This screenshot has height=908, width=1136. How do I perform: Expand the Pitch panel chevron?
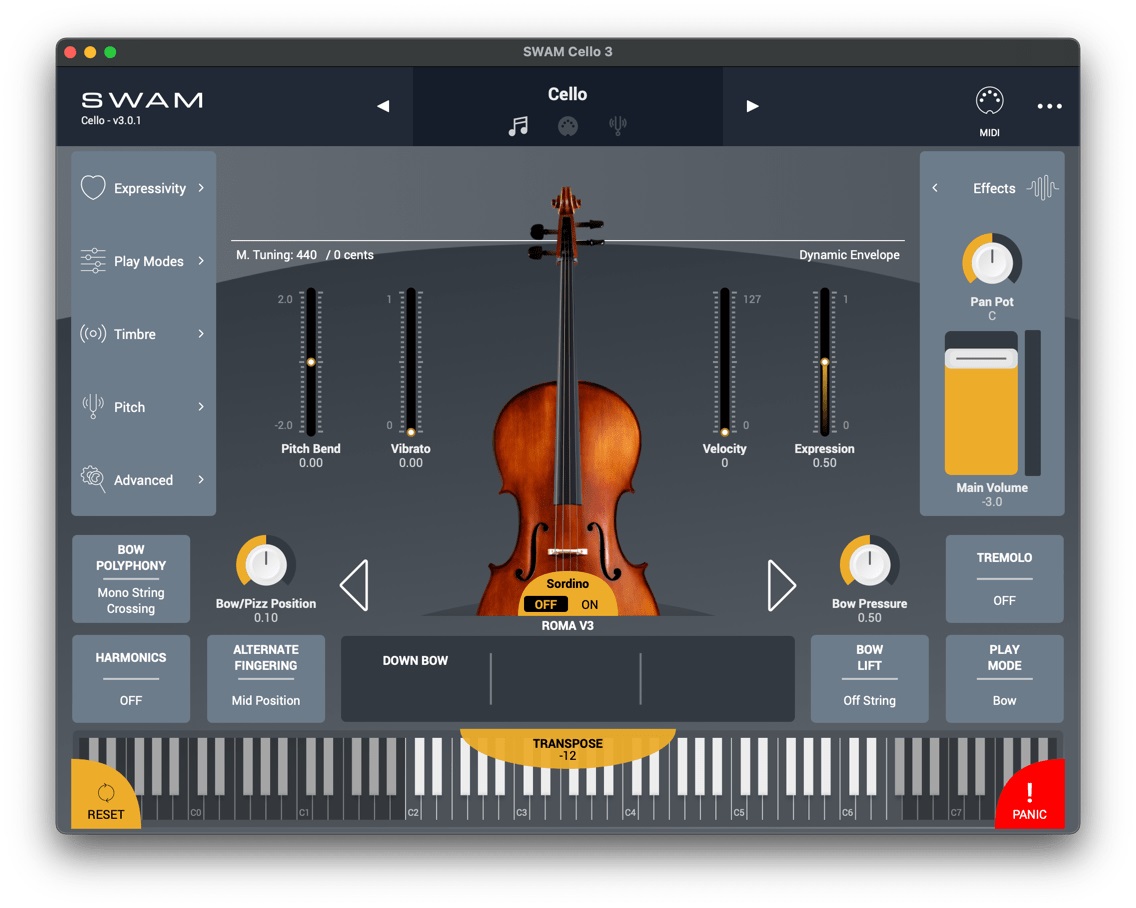click(201, 407)
